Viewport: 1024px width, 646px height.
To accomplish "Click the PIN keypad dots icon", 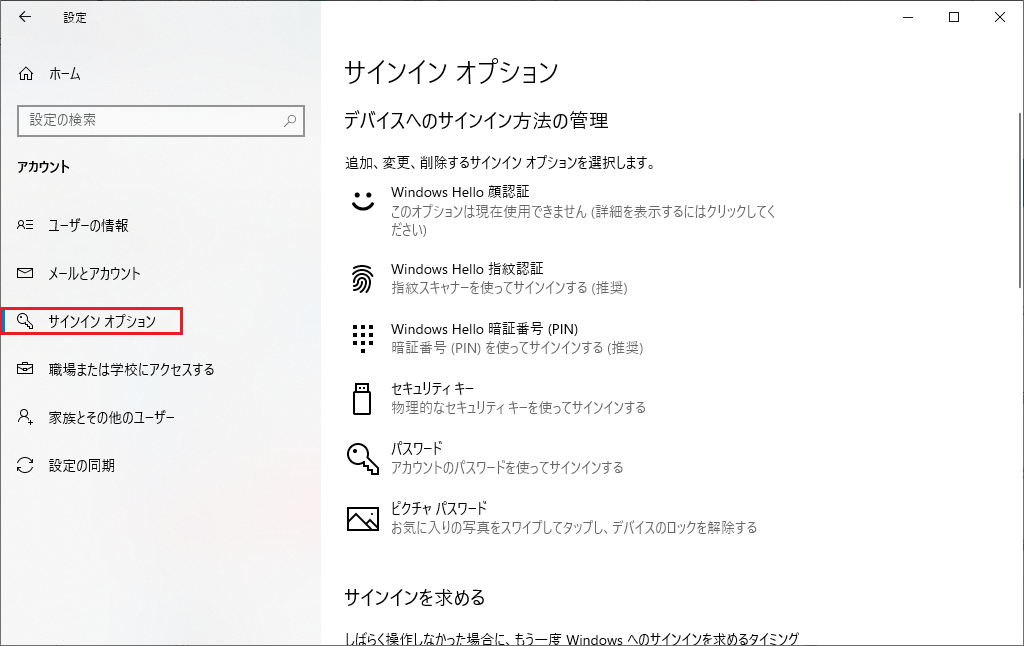I will tap(362, 338).
